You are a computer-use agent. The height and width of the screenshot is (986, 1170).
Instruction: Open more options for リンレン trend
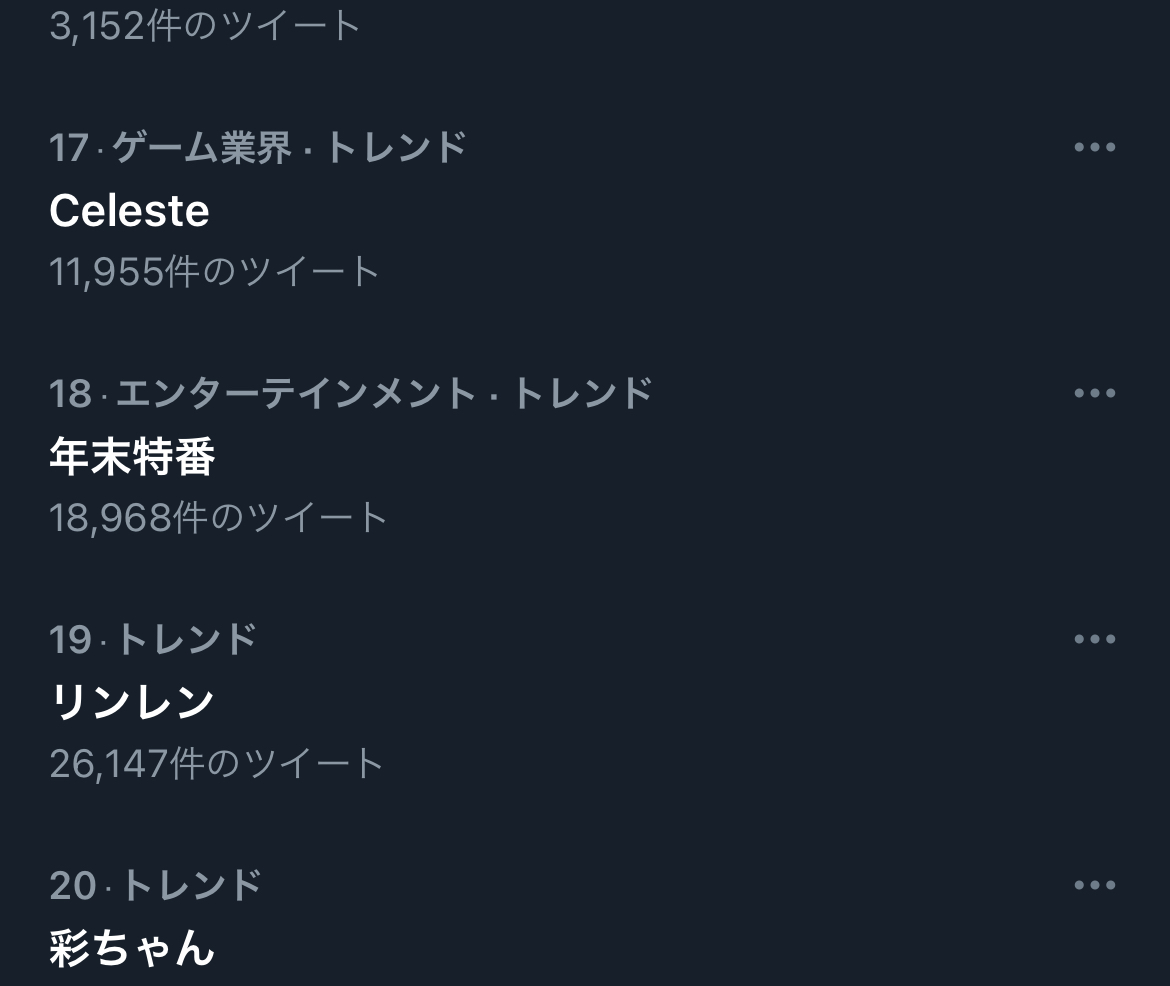coord(1094,639)
